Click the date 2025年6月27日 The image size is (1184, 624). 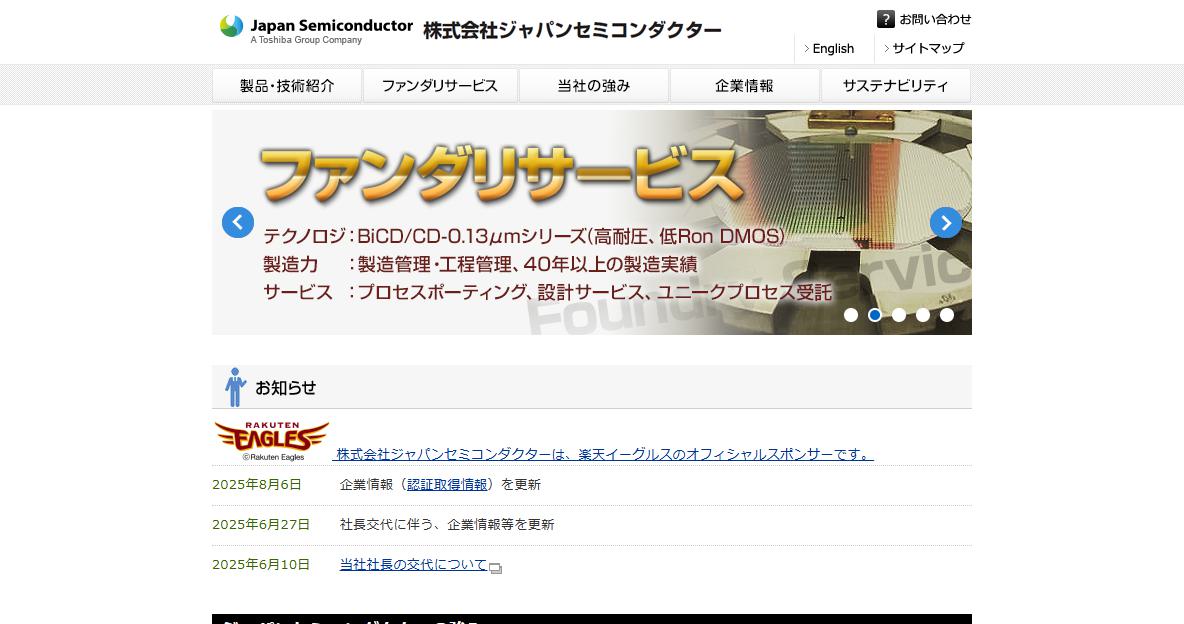tap(261, 524)
